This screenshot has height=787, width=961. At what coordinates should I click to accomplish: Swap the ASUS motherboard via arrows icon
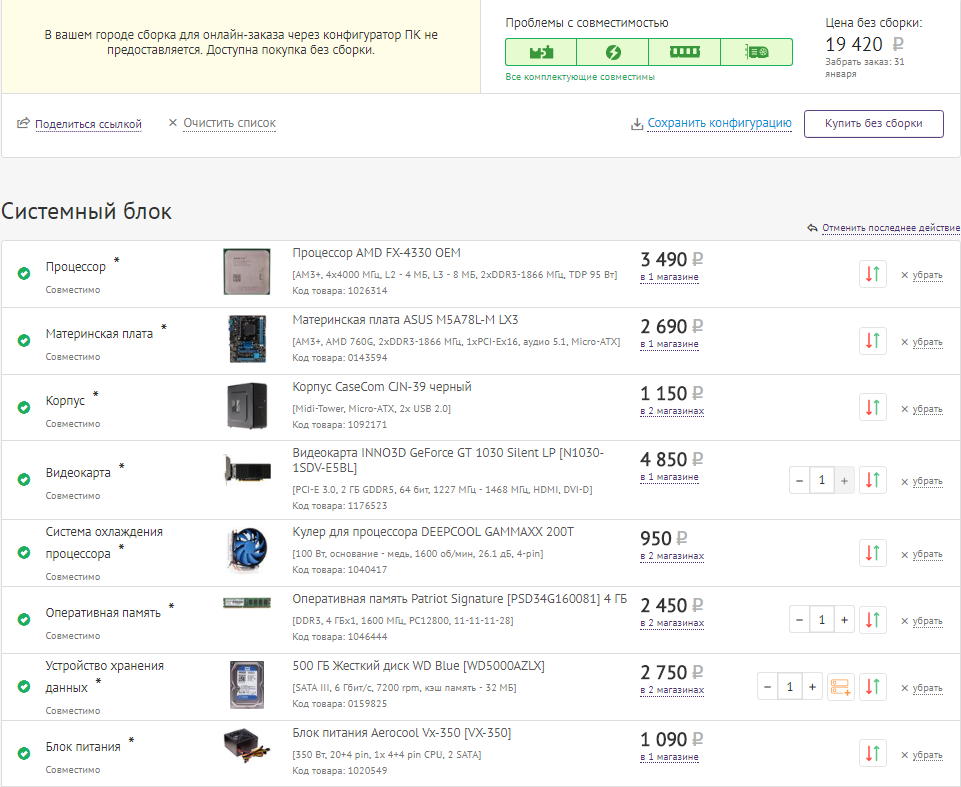point(873,341)
